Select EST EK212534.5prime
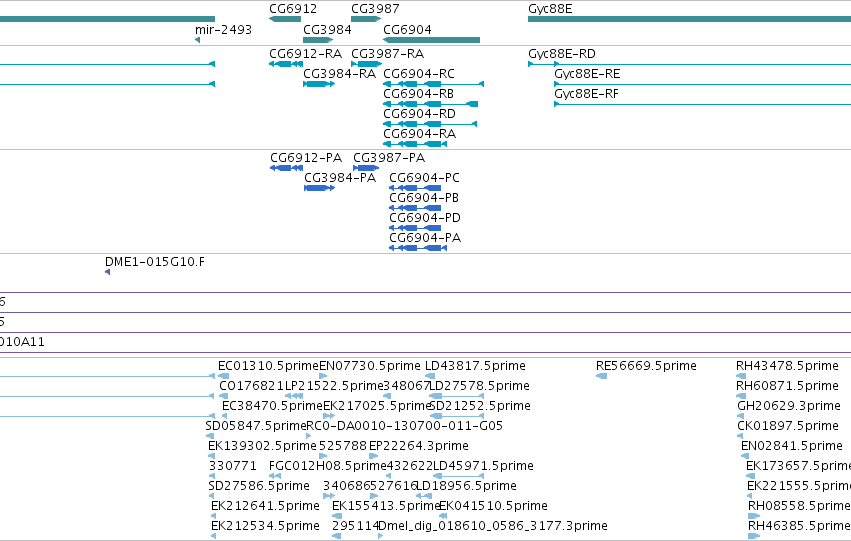 tap(265, 526)
